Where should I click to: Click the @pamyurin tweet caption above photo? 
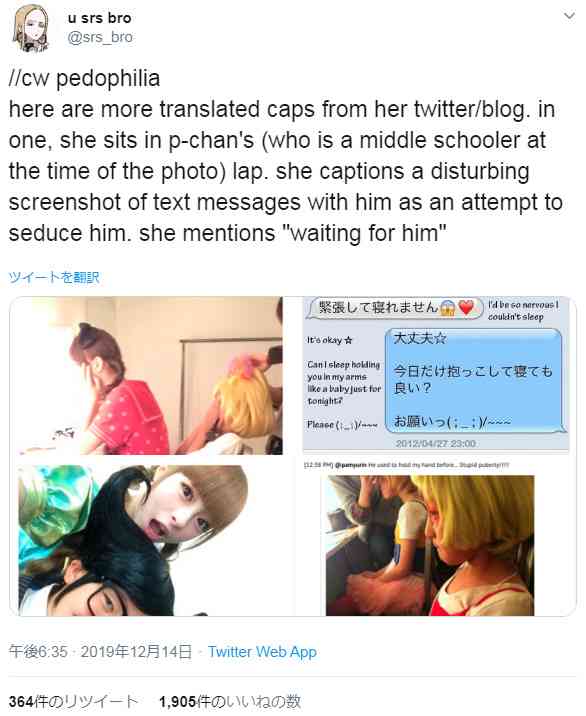click(407, 464)
